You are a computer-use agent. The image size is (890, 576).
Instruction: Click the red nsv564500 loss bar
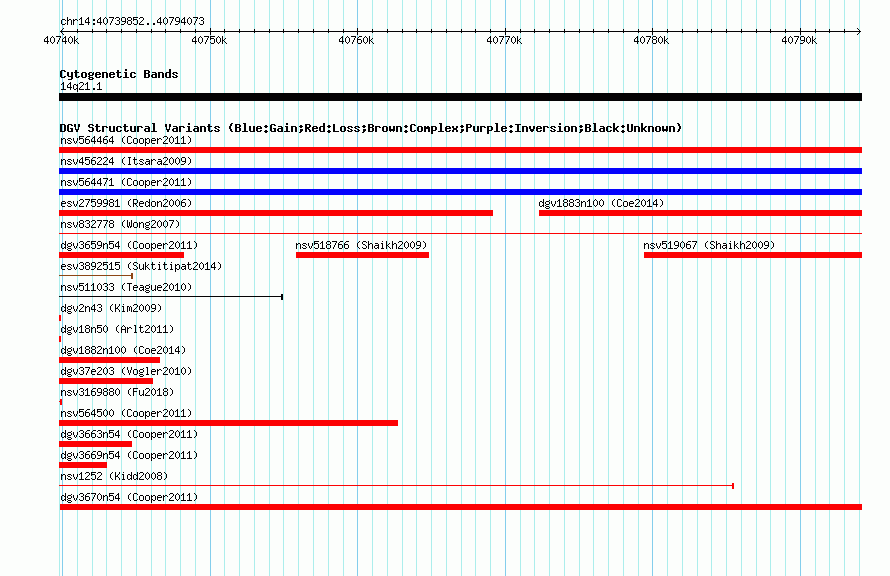coord(228,423)
